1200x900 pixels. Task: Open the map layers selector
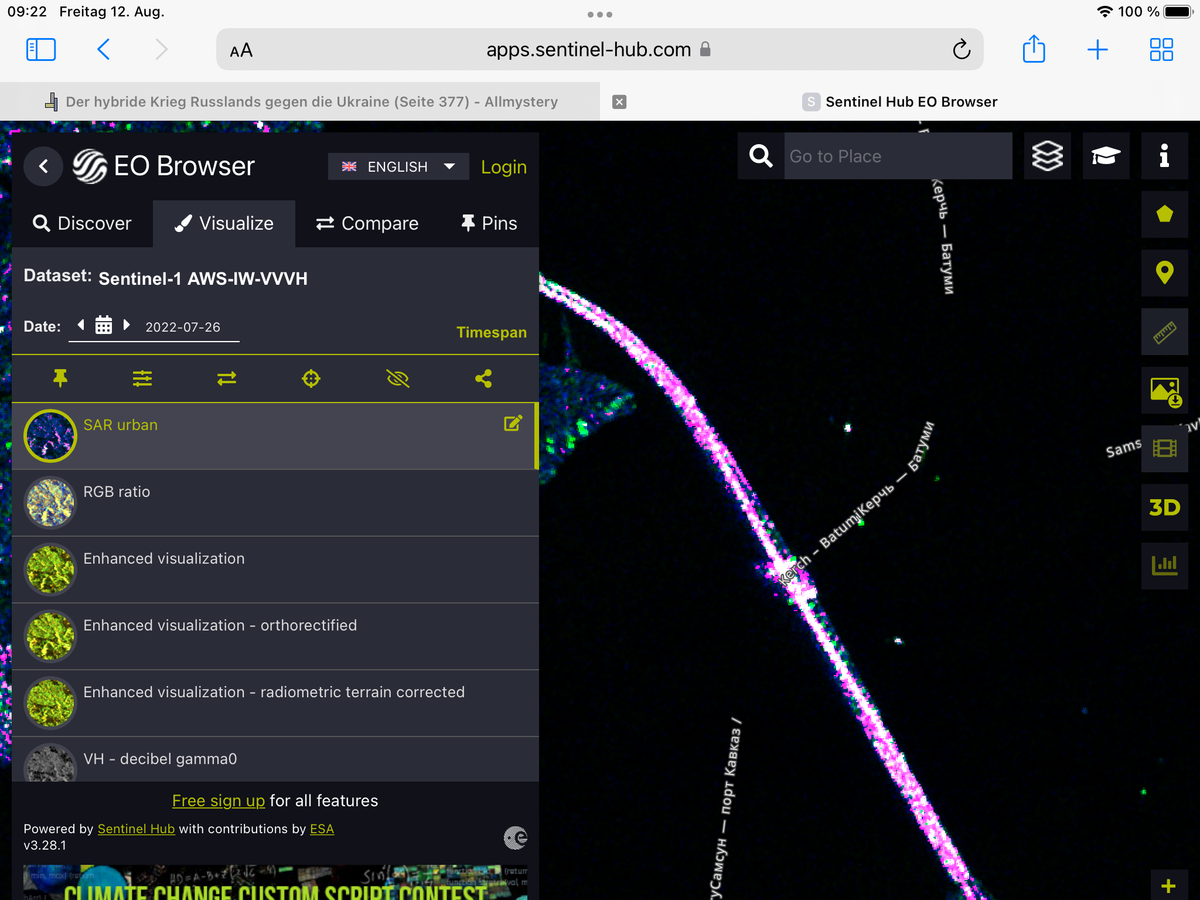(x=1047, y=156)
